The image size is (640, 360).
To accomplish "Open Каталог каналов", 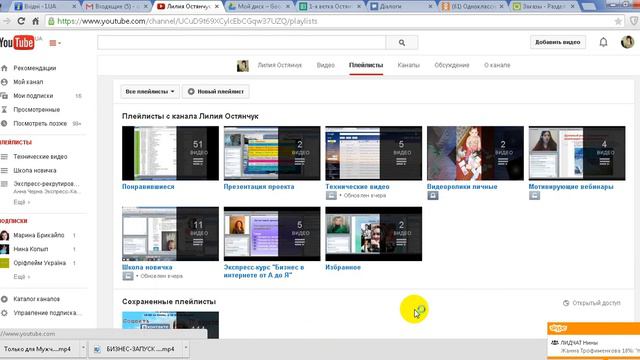I will (36, 299).
